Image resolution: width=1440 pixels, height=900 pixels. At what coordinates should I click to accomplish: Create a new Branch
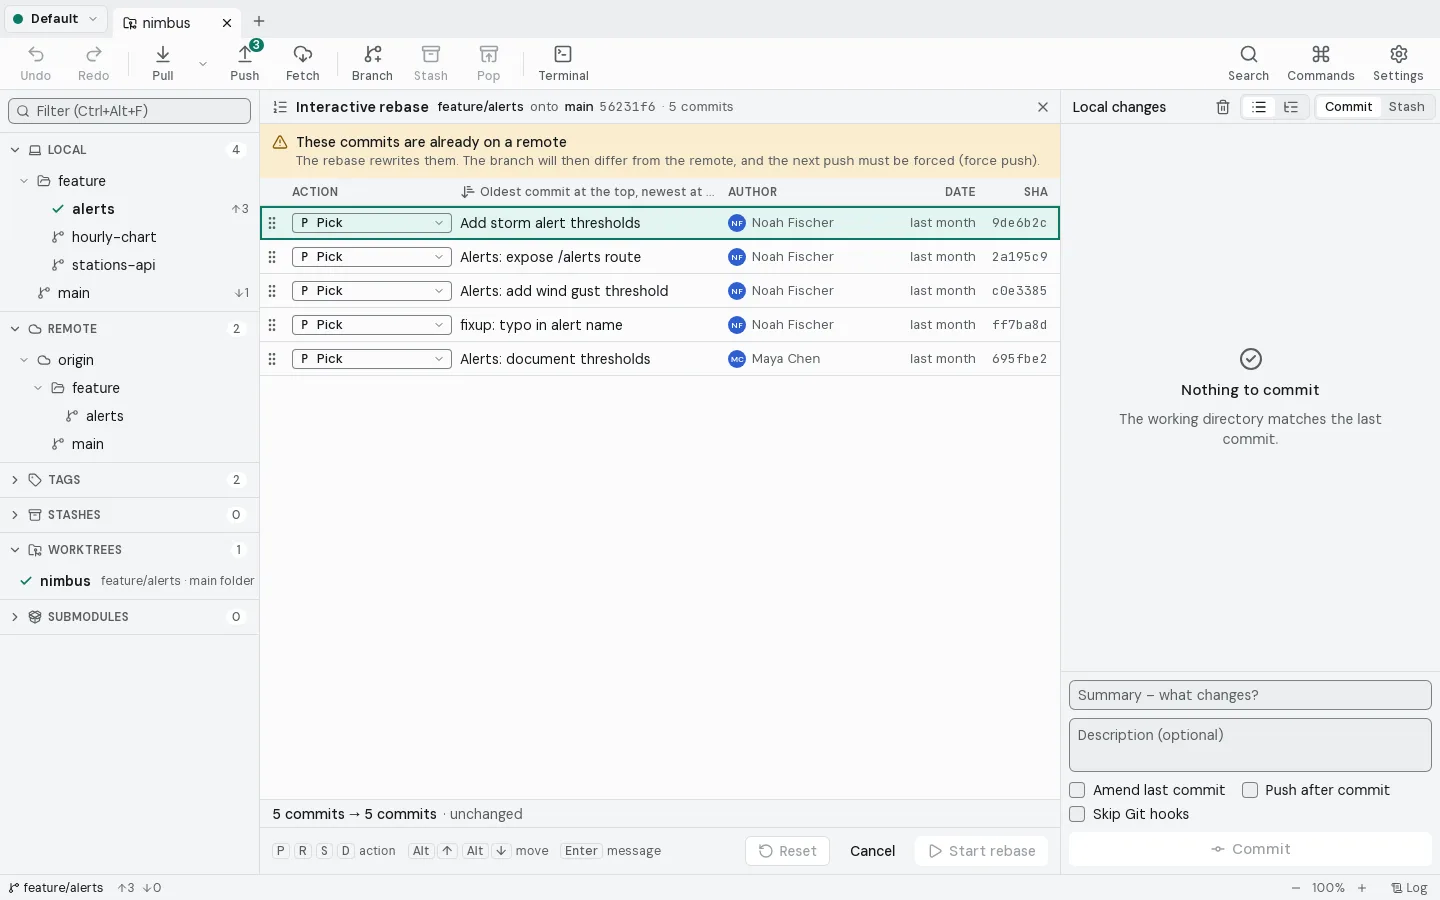pos(372,63)
